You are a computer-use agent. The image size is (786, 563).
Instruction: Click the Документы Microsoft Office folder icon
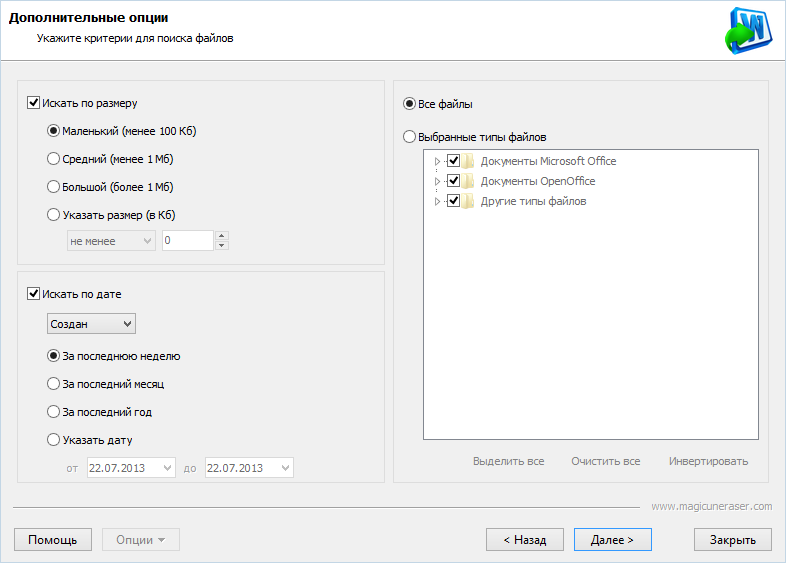click(x=468, y=161)
